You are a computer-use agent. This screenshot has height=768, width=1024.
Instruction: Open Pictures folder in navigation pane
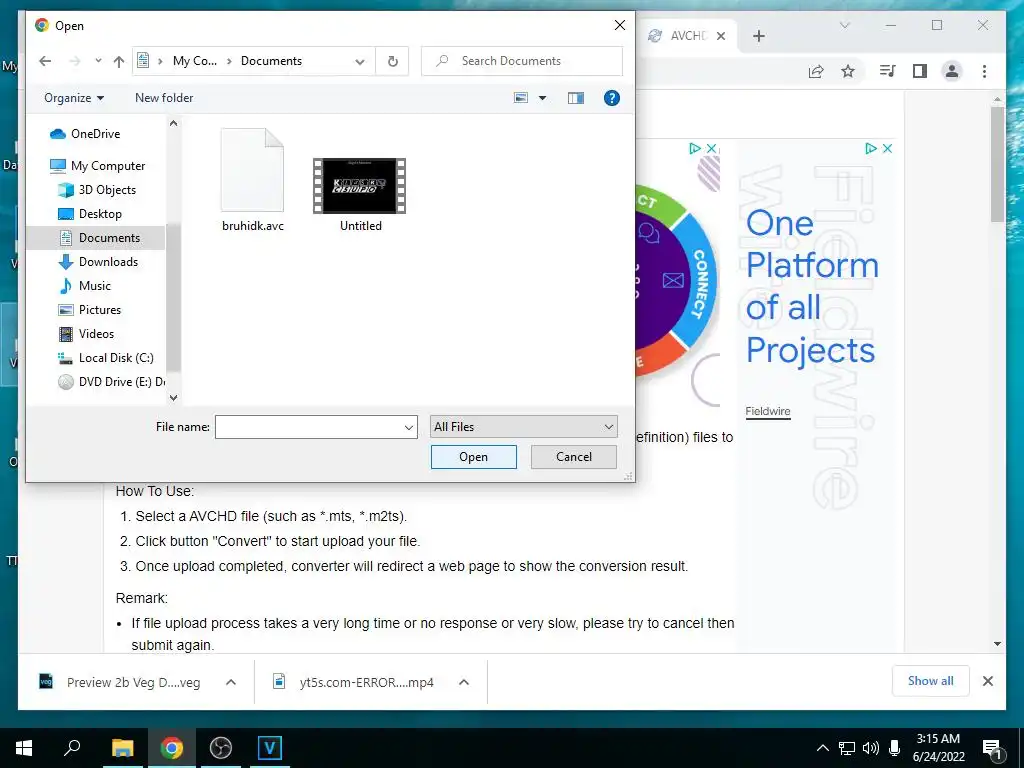tap(100, 310)
